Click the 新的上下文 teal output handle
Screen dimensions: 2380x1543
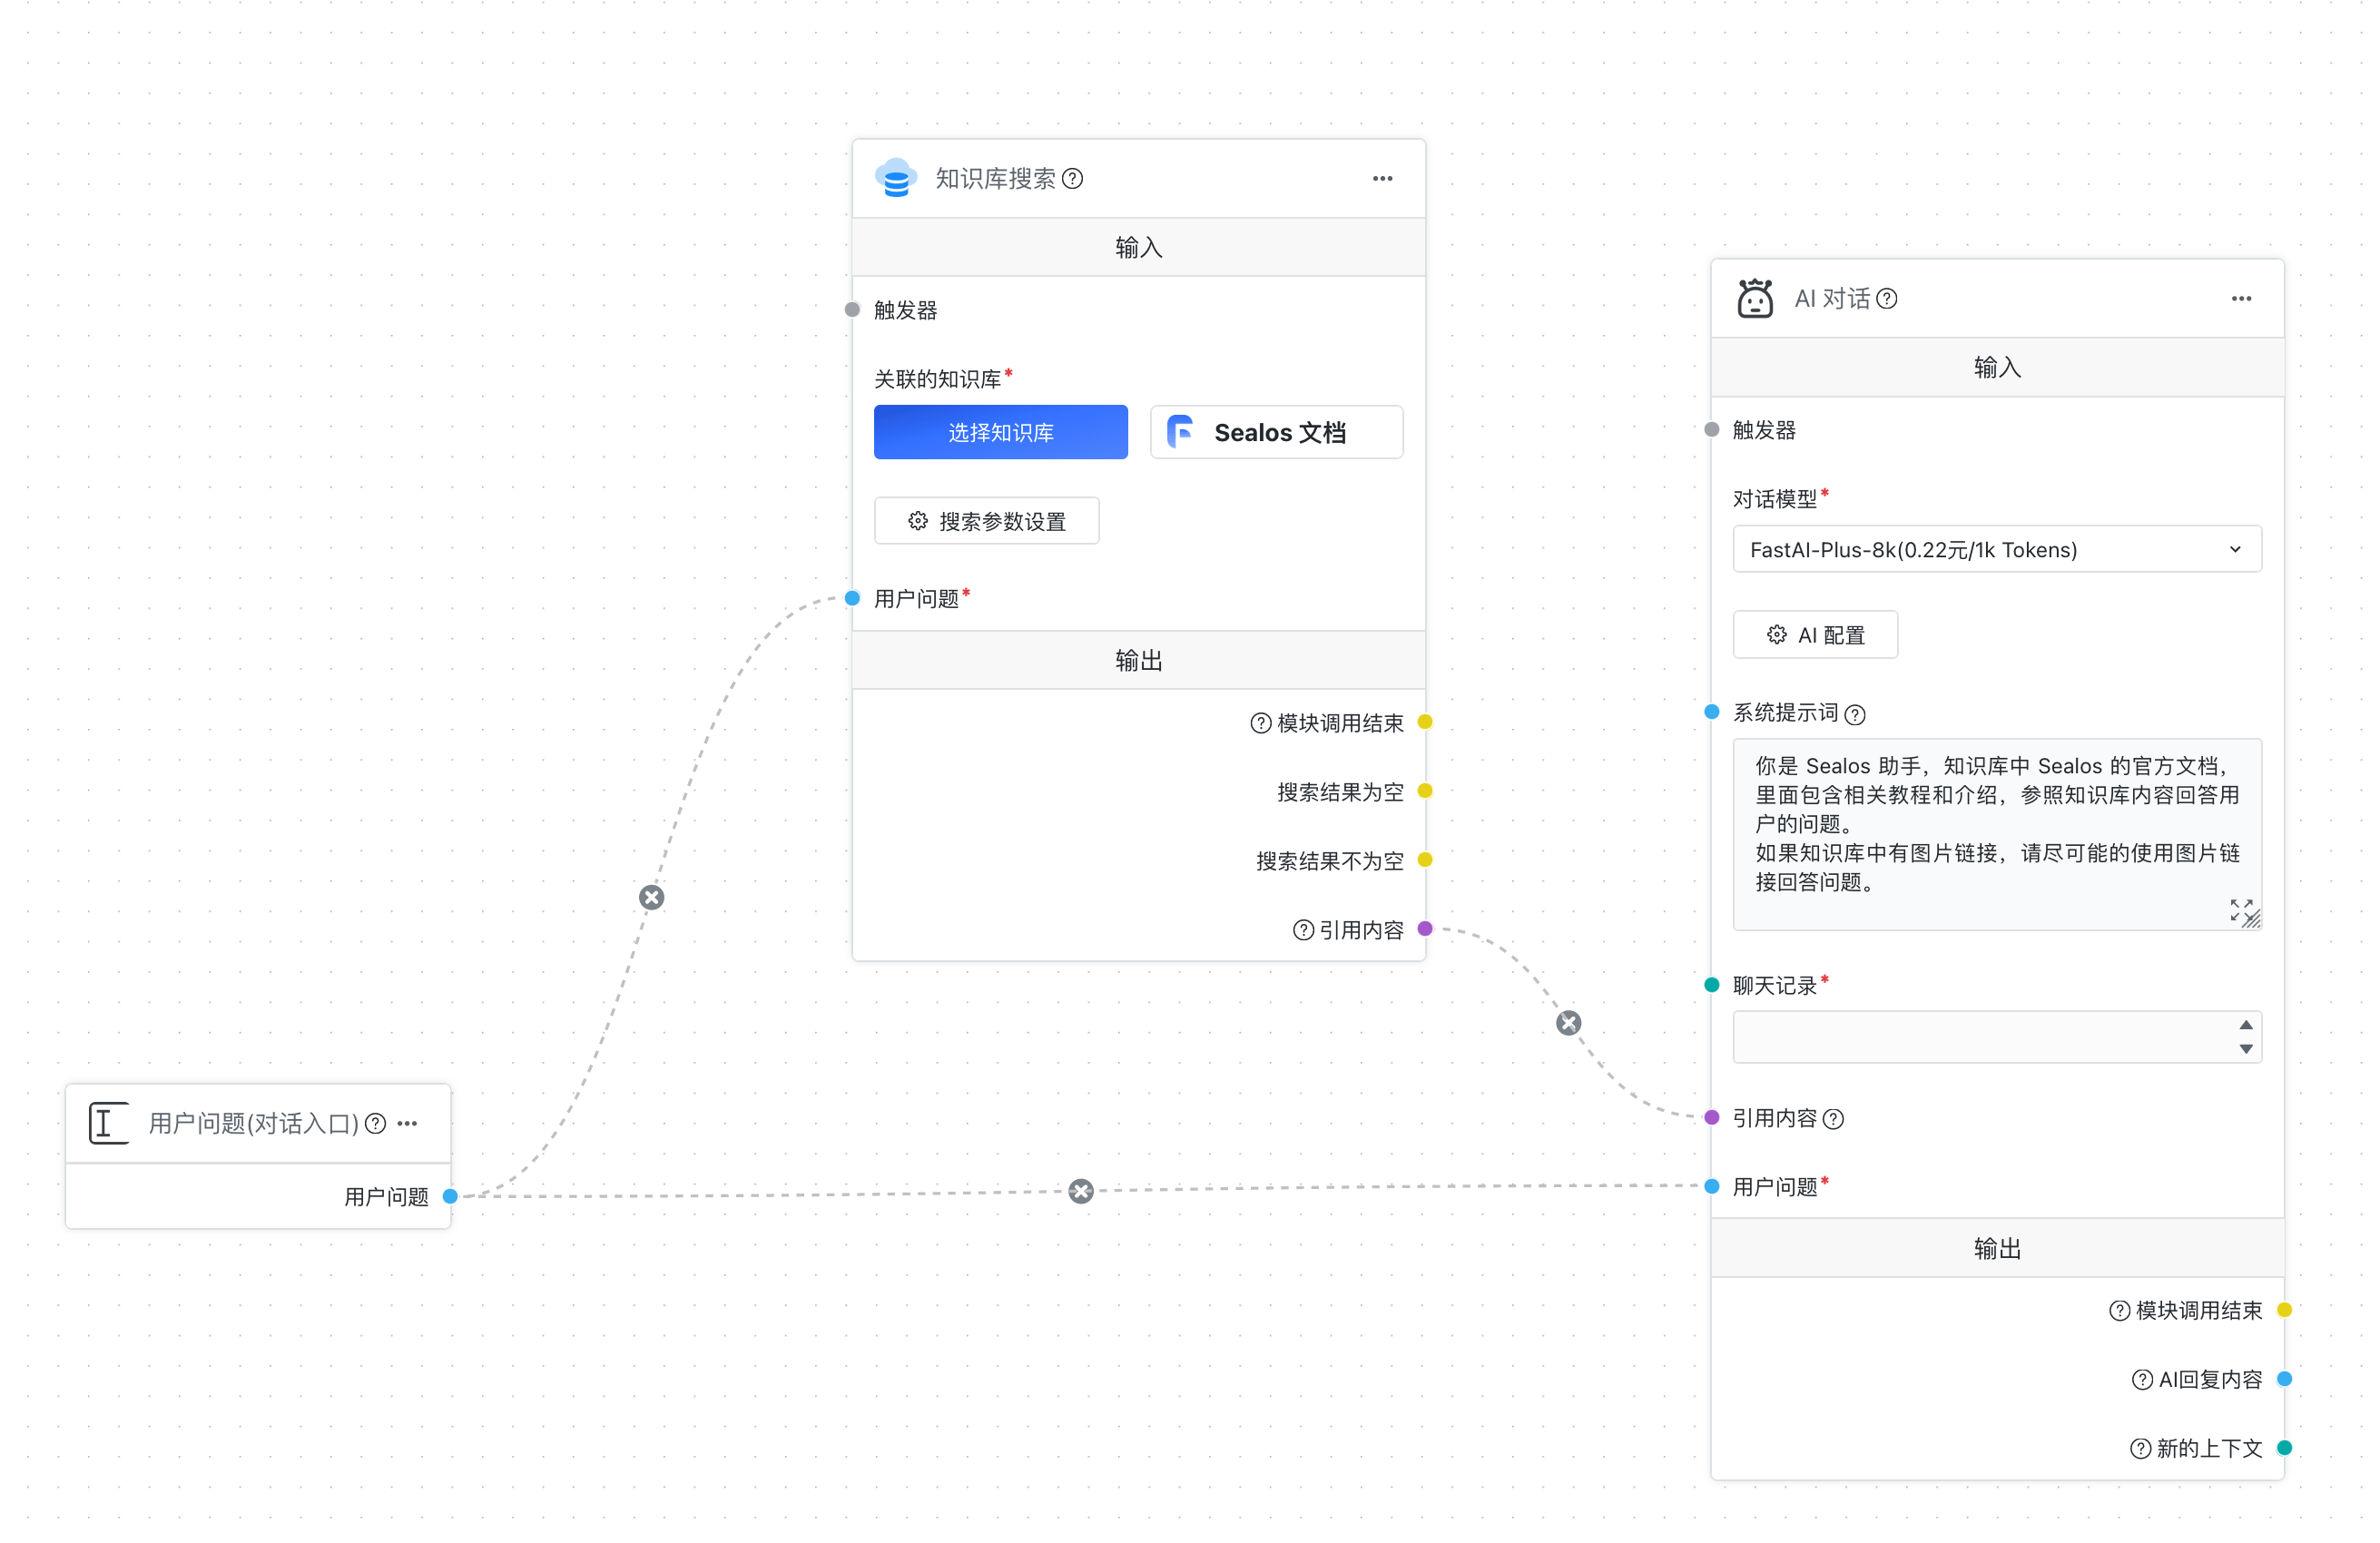pos(2284,1448)
